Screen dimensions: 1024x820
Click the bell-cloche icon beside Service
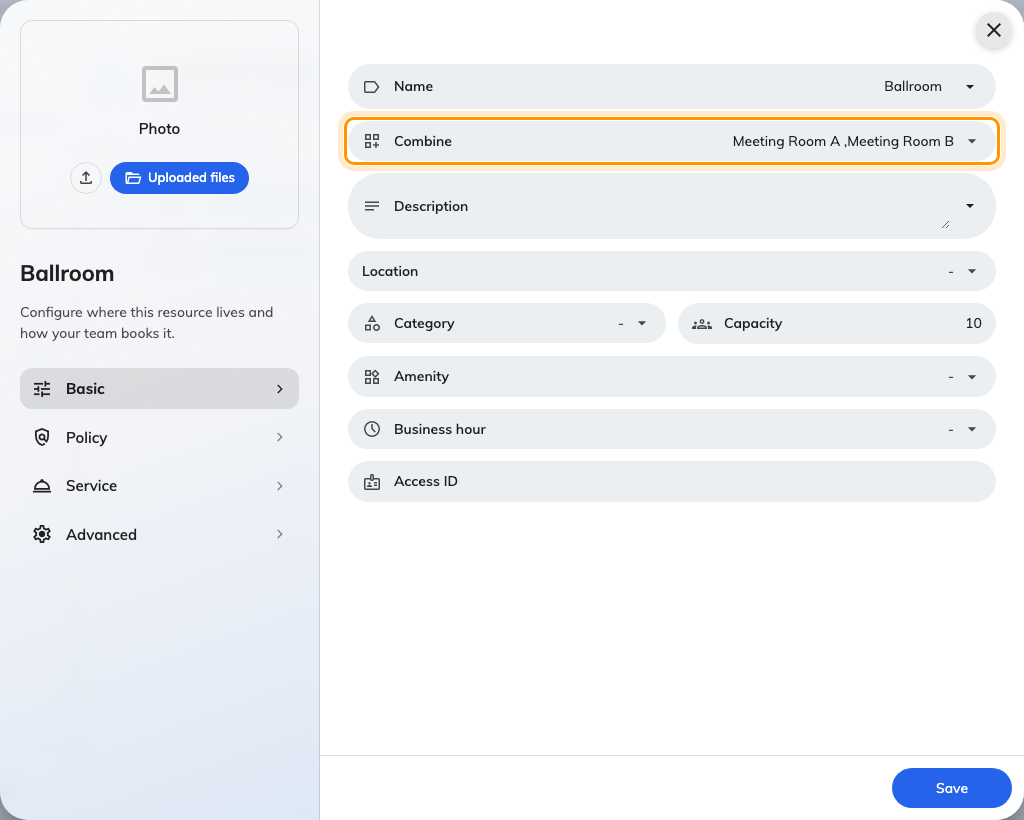pyautogui.click(x=42, y=486)
